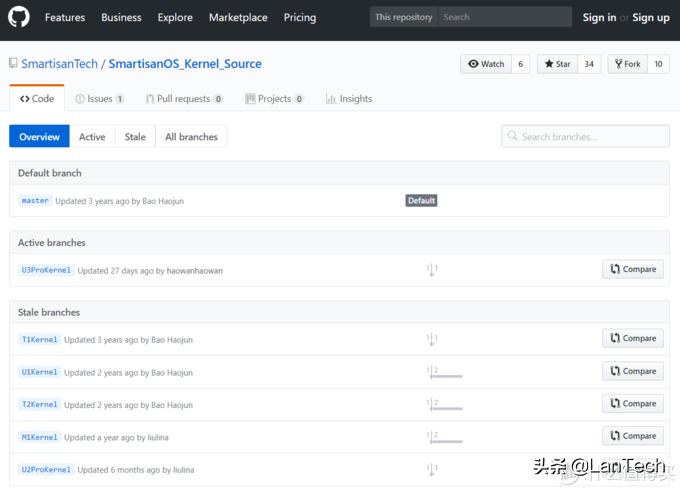Click into the Search branches field
This screenshot has width=680, height=490.
[585, 137]
